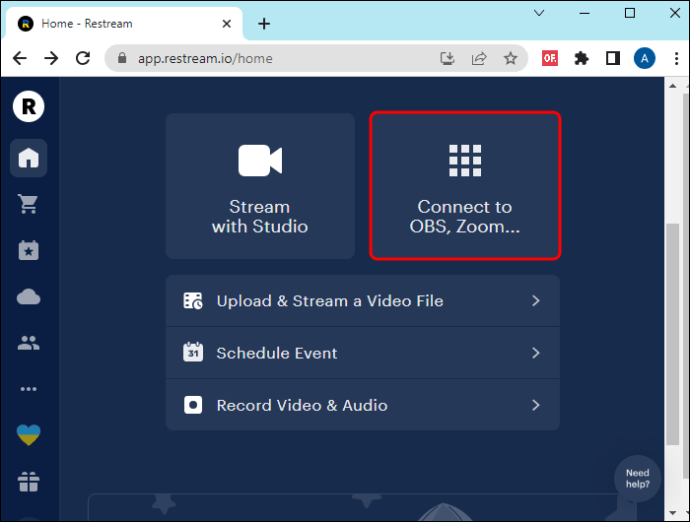Open the gift rewards sidebar icon

point(29,482)
